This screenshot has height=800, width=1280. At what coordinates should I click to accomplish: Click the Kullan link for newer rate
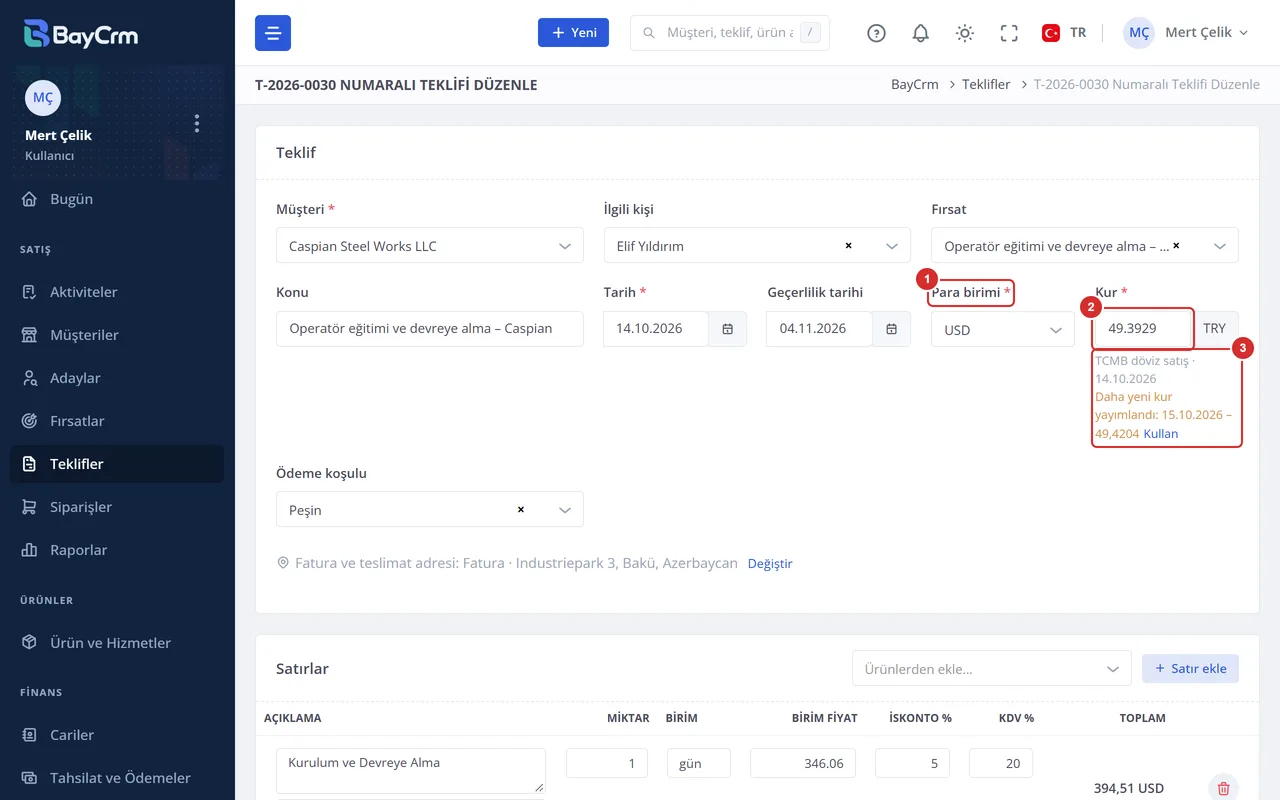(x=1161, y=433)
